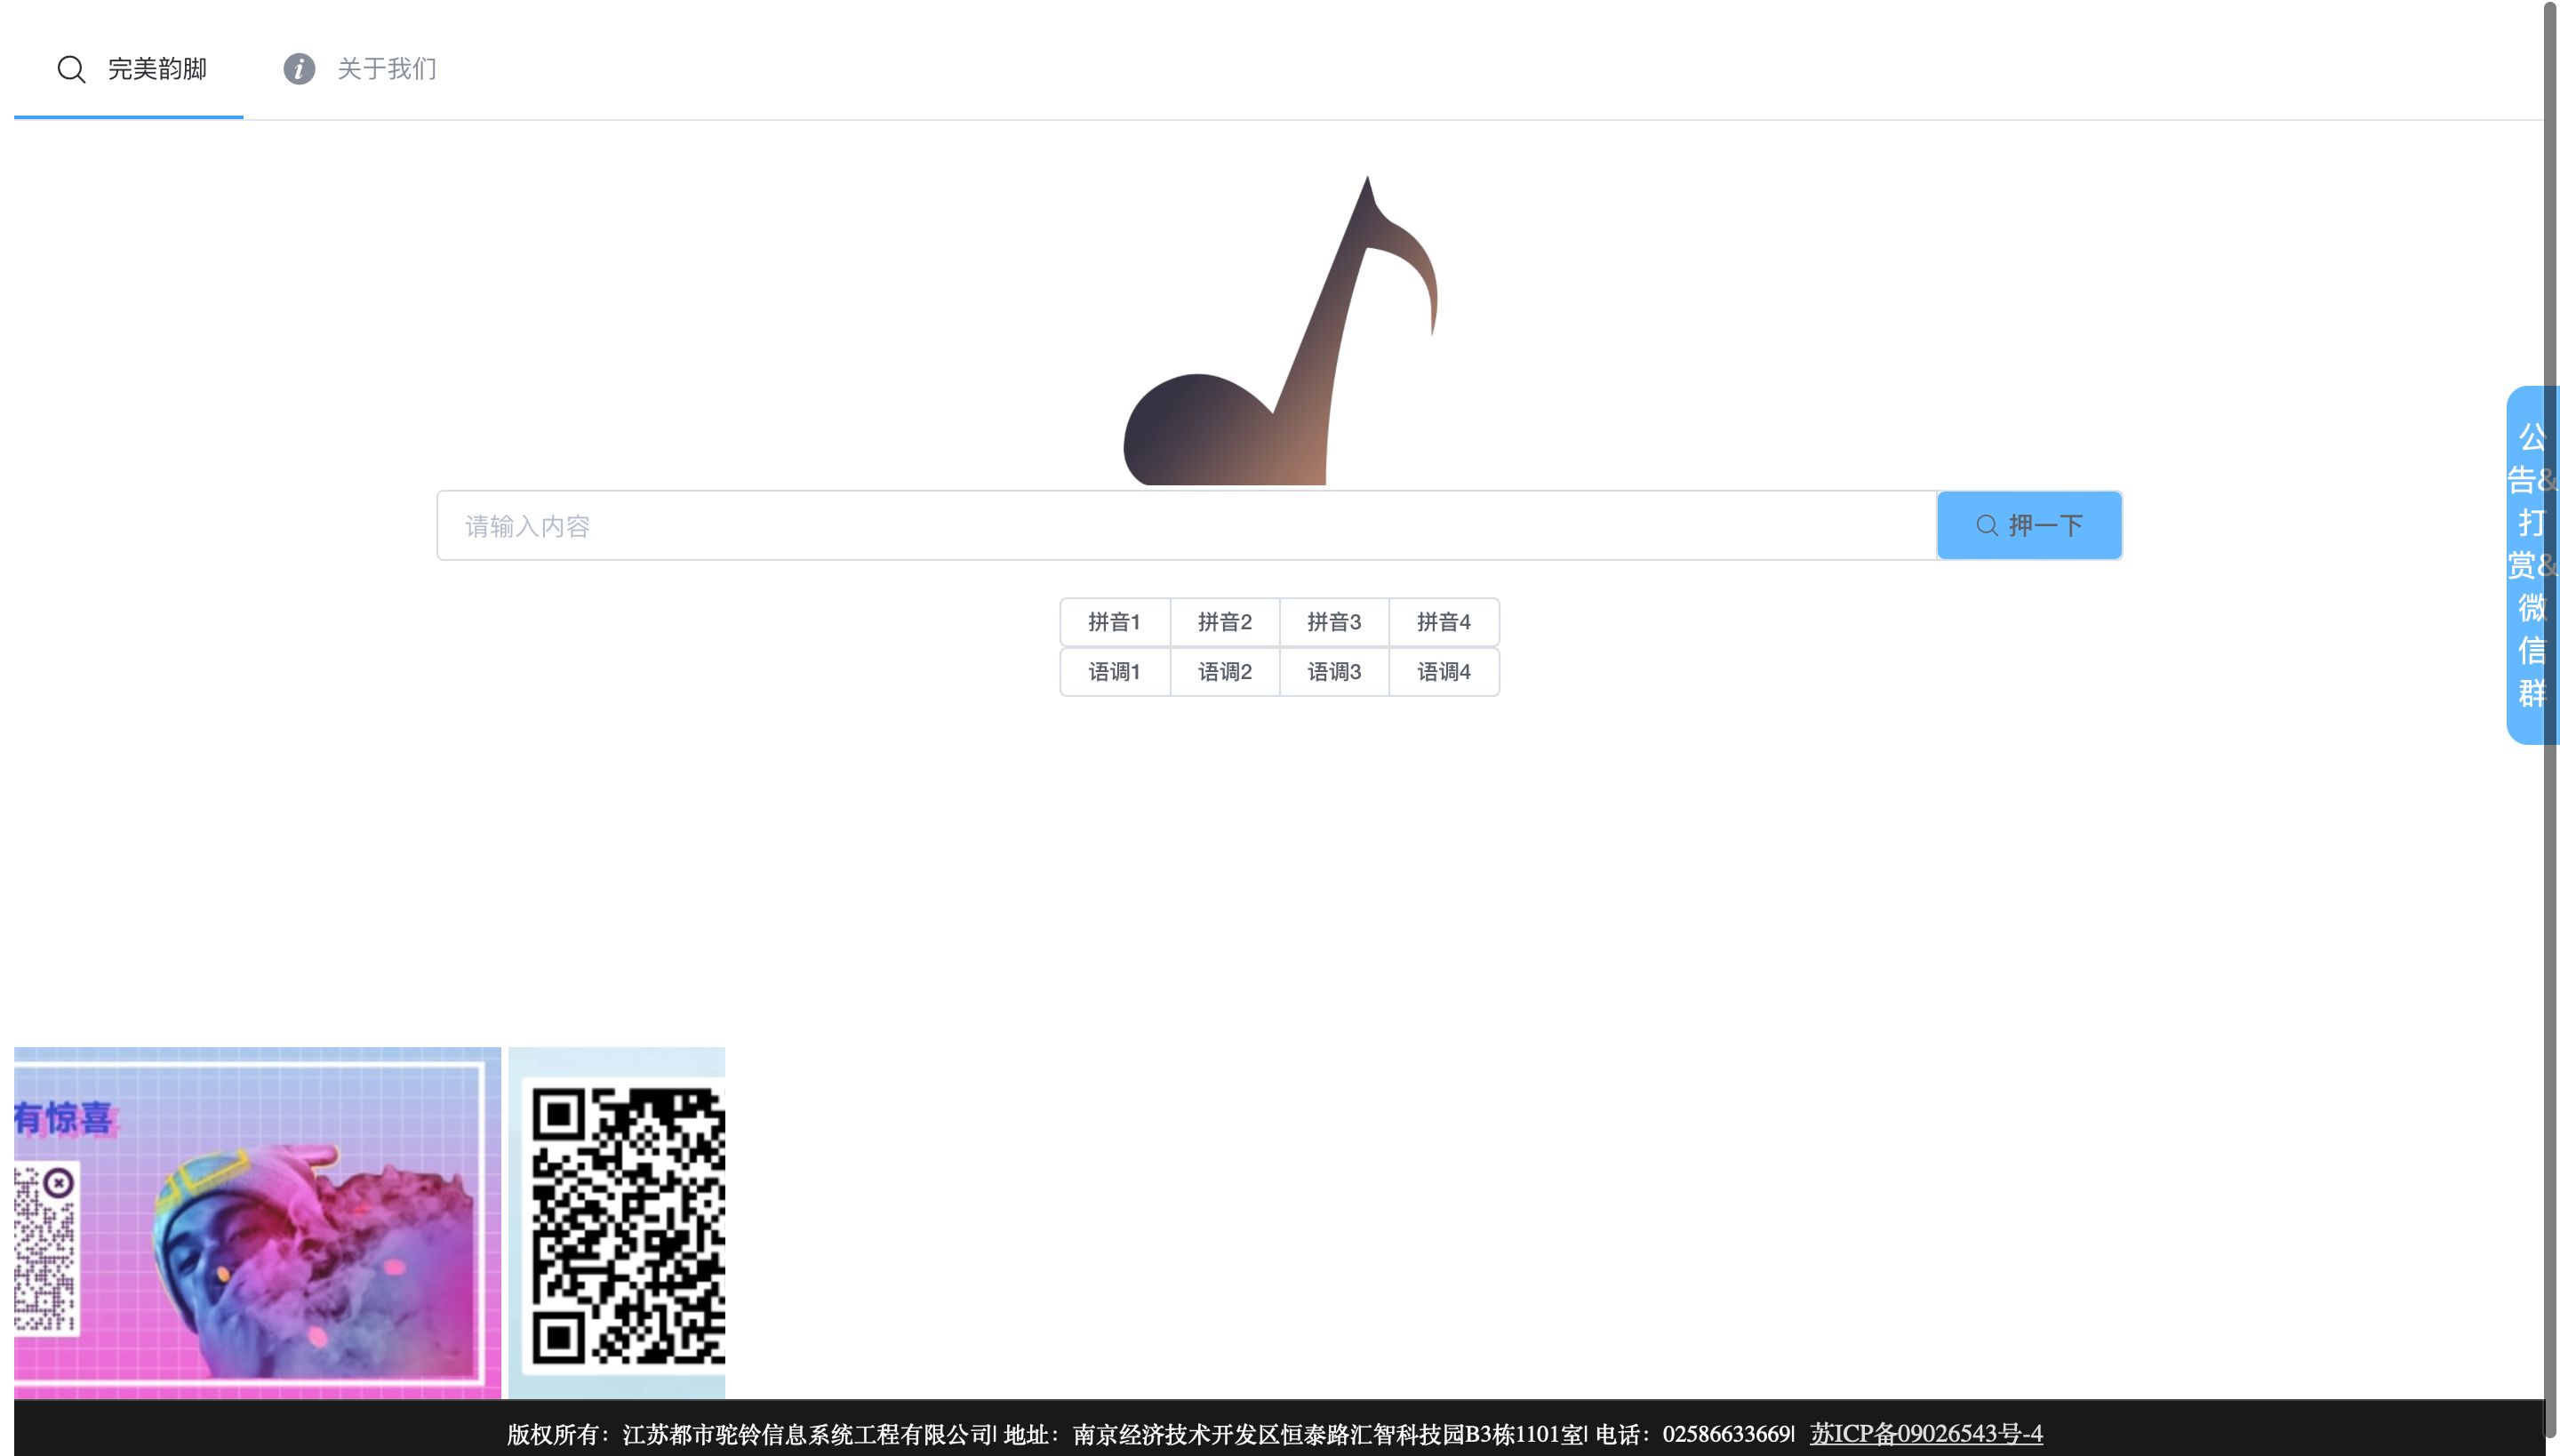Click the info icon beside 关于我们
This screenshot has width=2560, height=1456.
[299, 69]
